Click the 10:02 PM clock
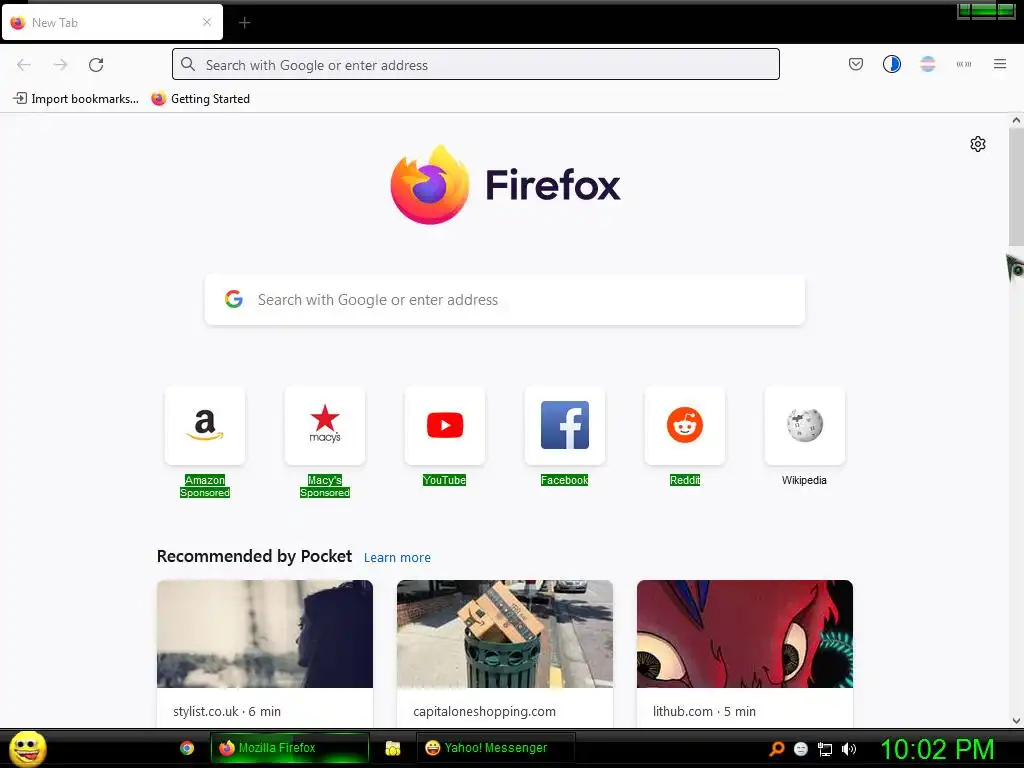The height and width of the screenshot is (768, 1024). 937,749
